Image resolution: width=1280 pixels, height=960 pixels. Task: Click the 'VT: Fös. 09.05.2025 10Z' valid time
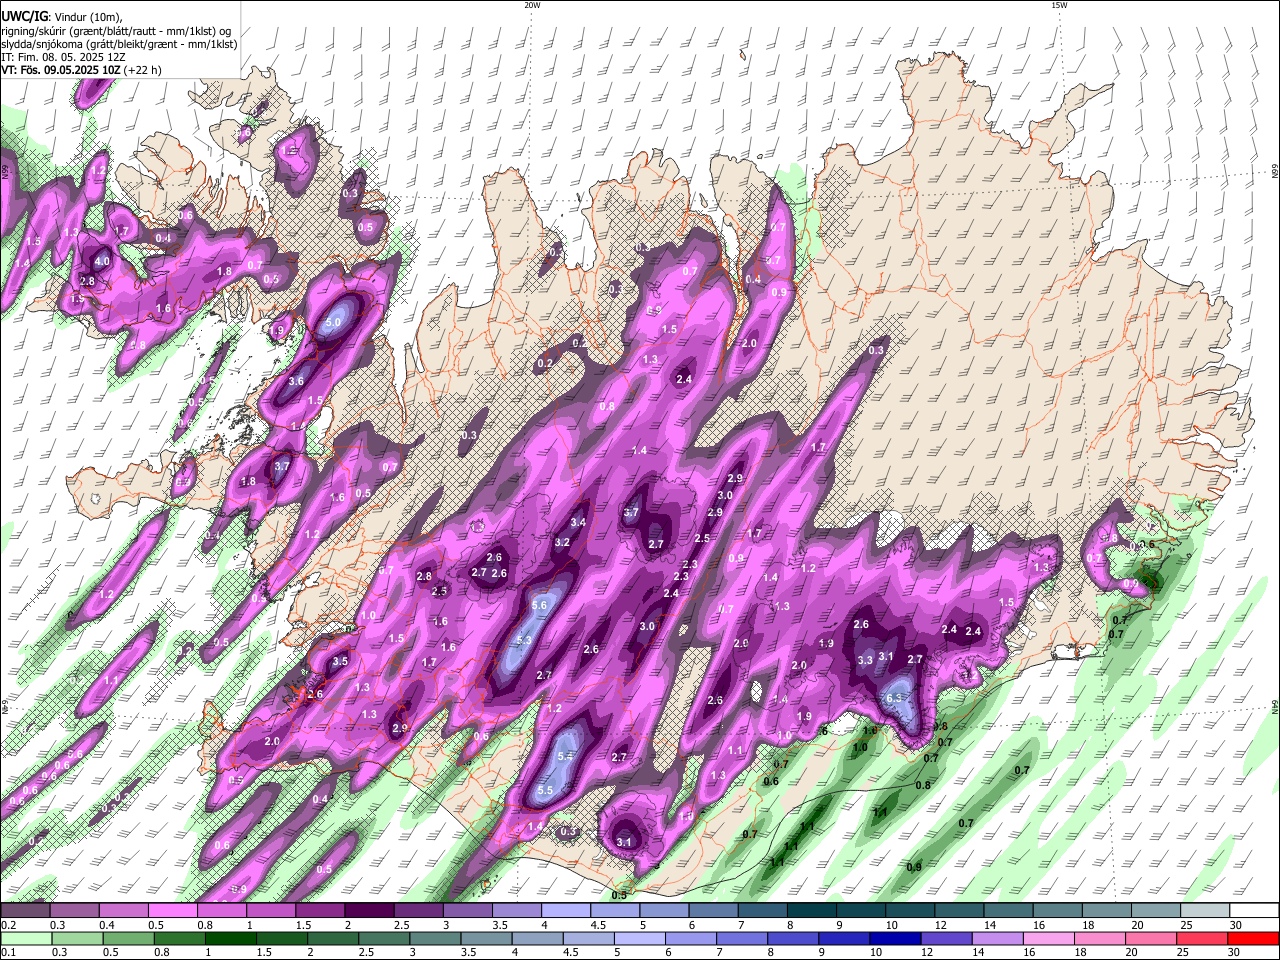pos(61,71)
